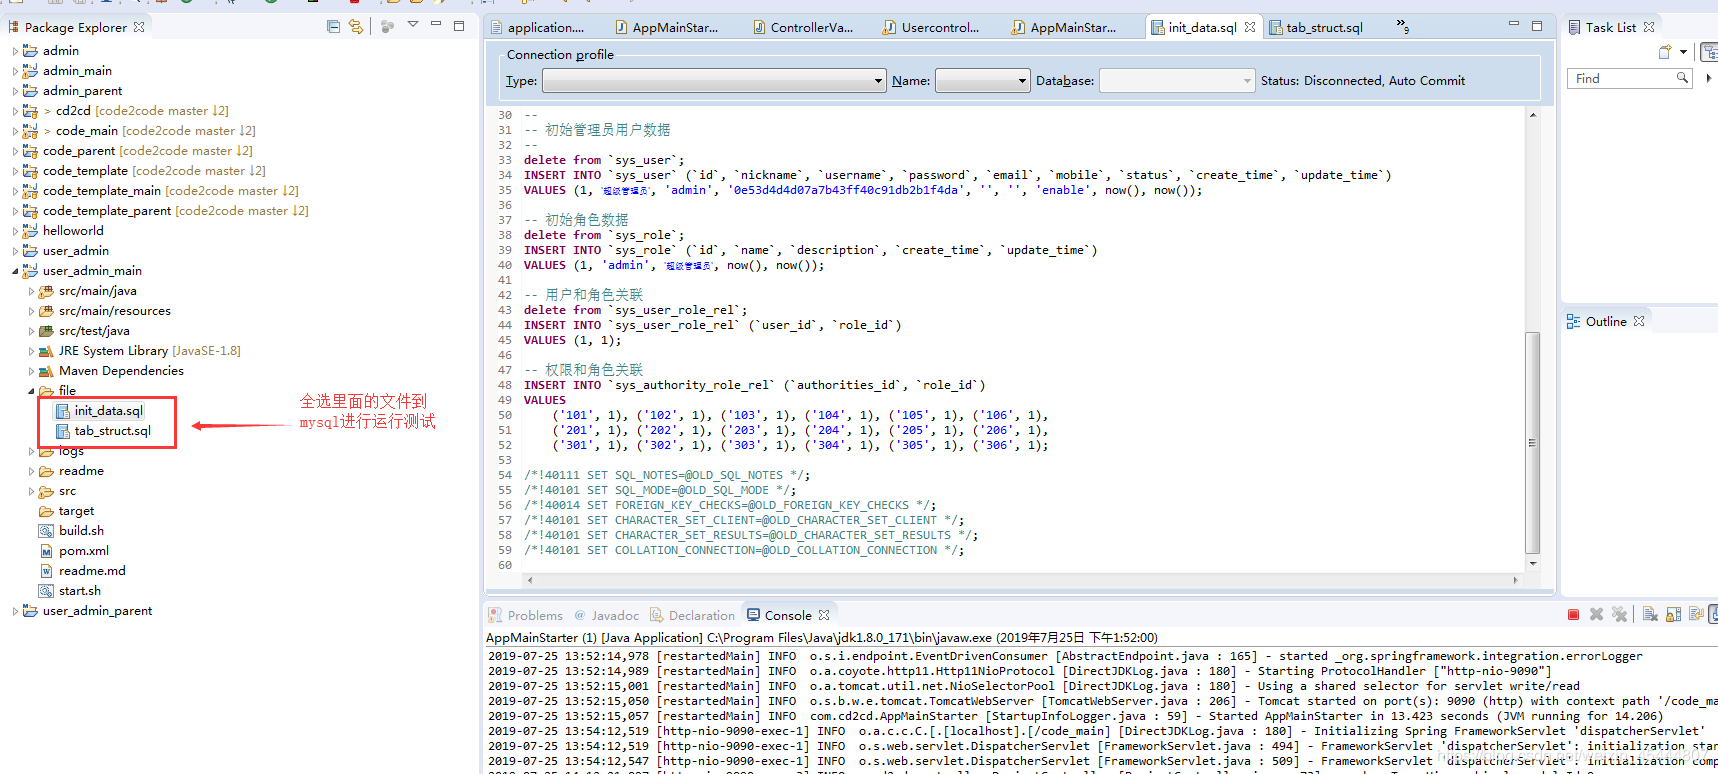Minimize the editor area
Image resolution: width=1718 pixels, height=774 pixels.
tap(1514, 25)
